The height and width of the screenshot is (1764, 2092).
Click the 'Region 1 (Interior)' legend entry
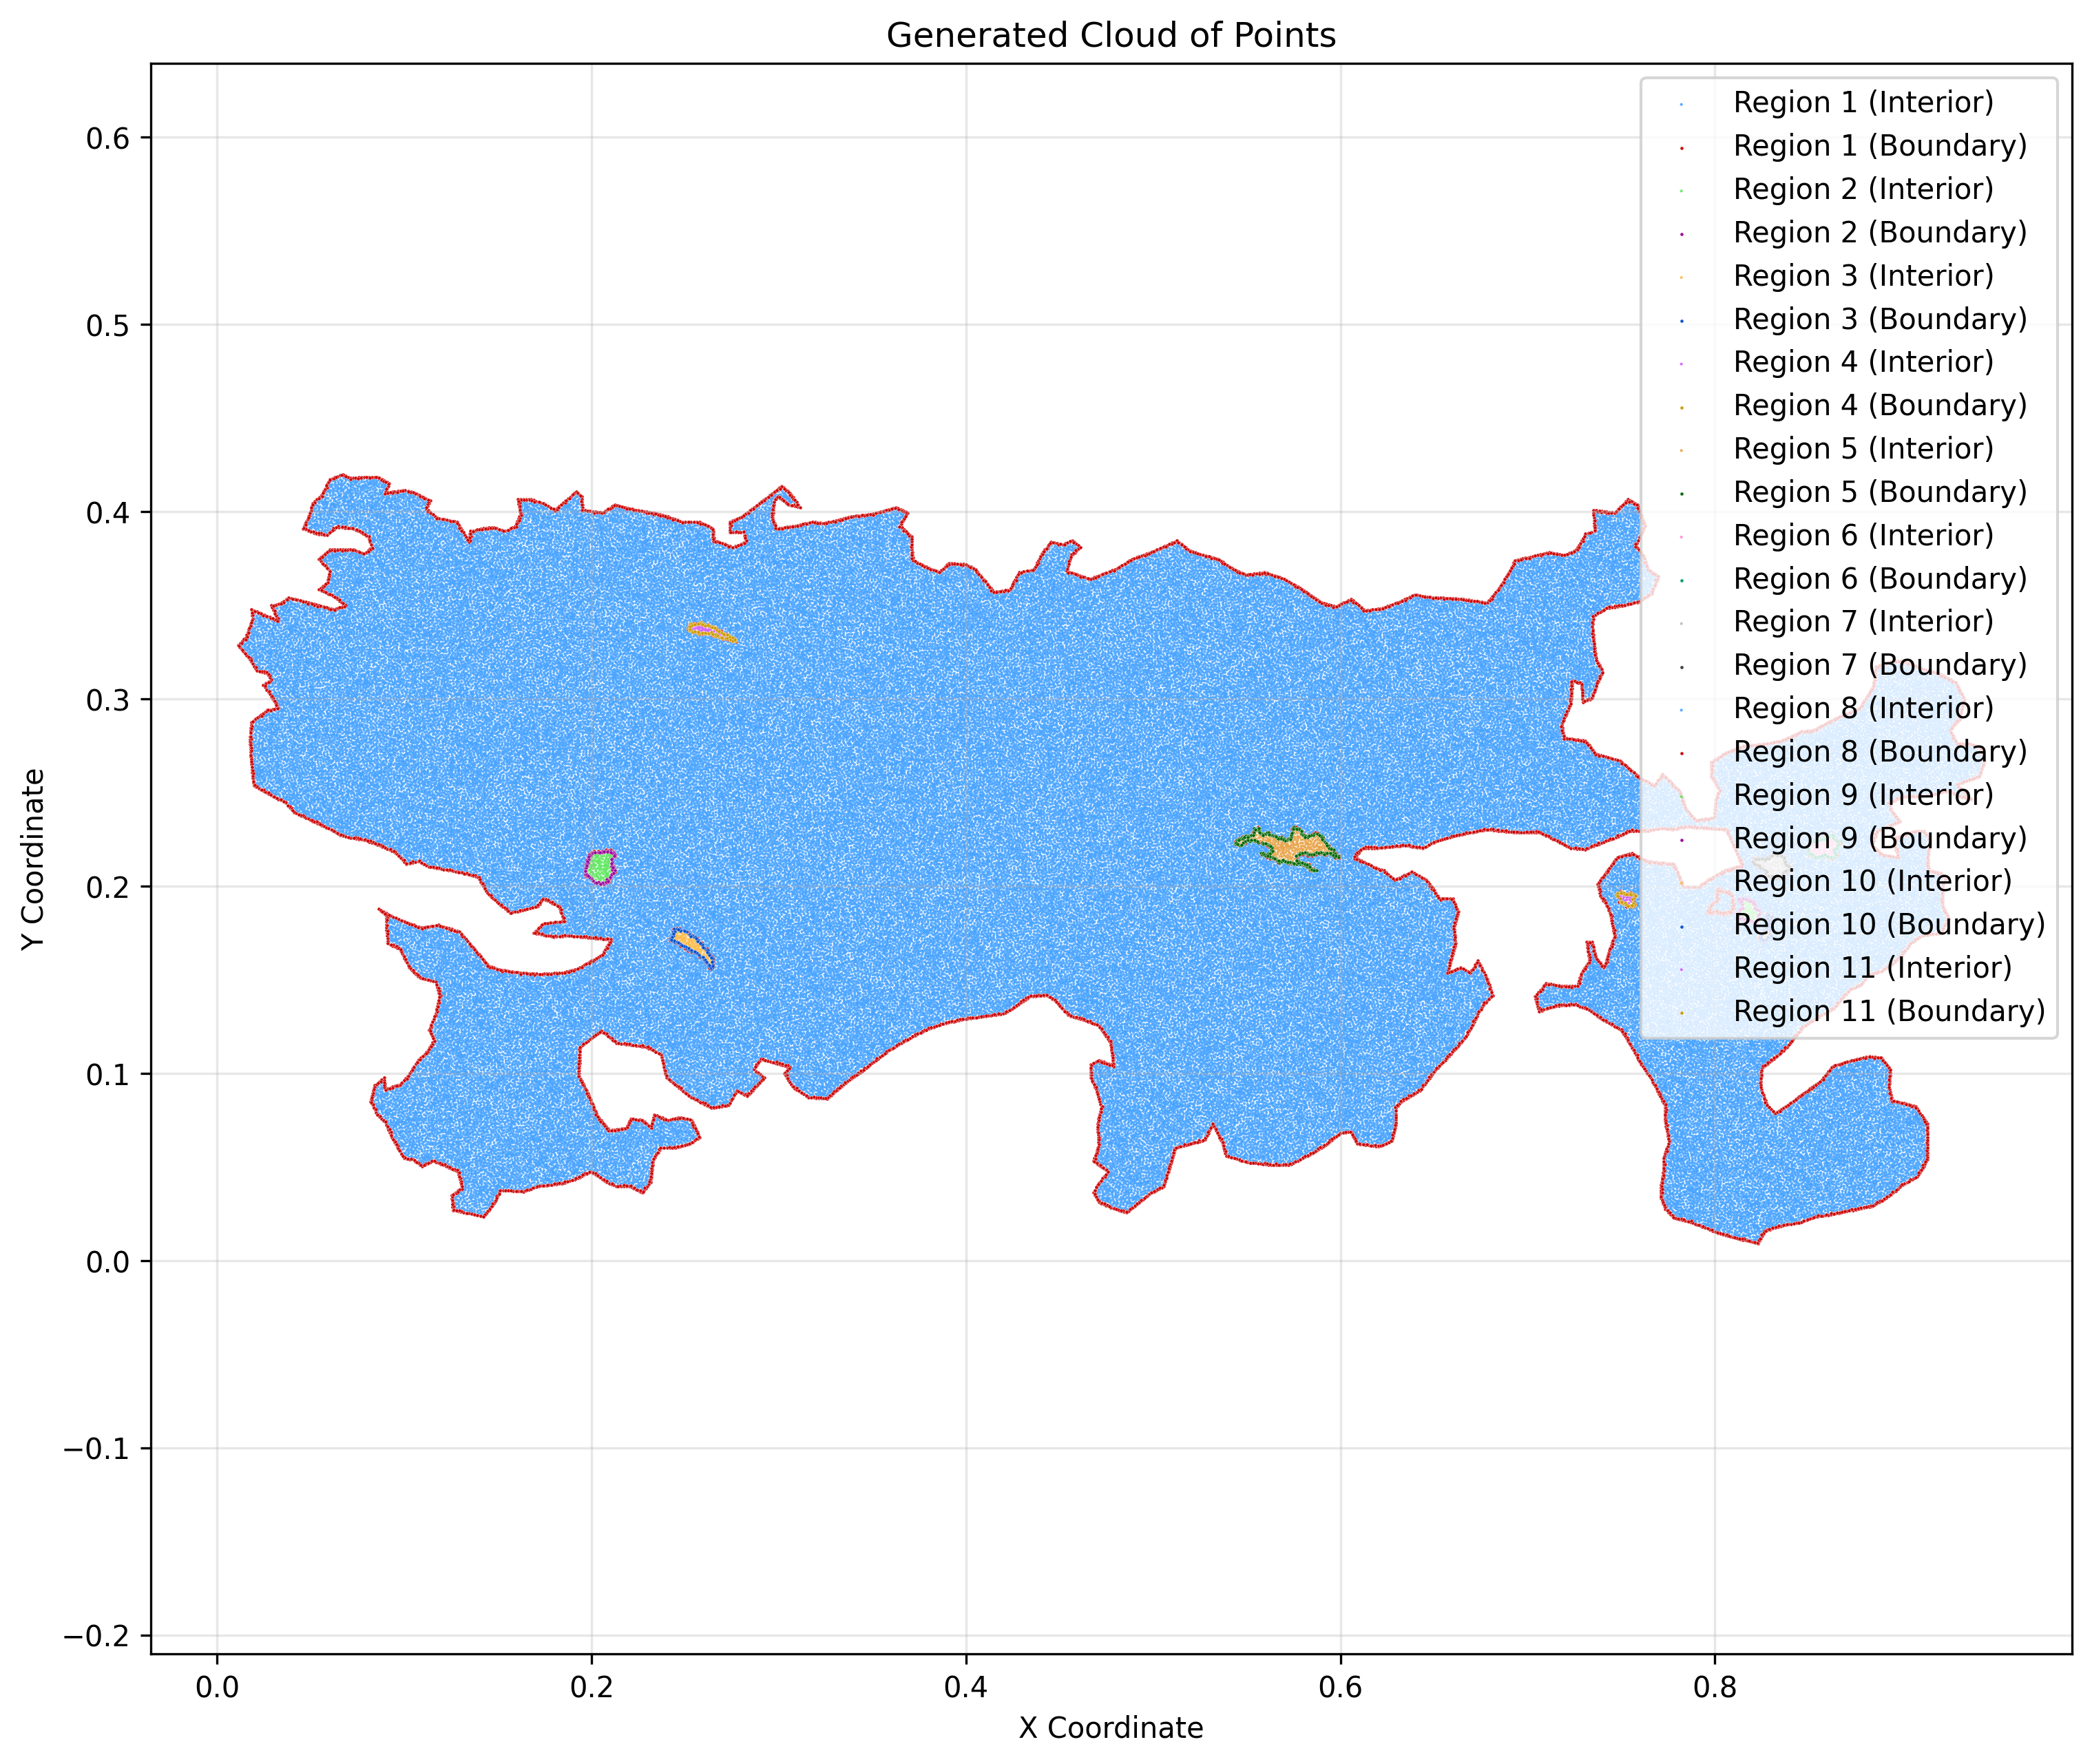tap(1862, 102)
